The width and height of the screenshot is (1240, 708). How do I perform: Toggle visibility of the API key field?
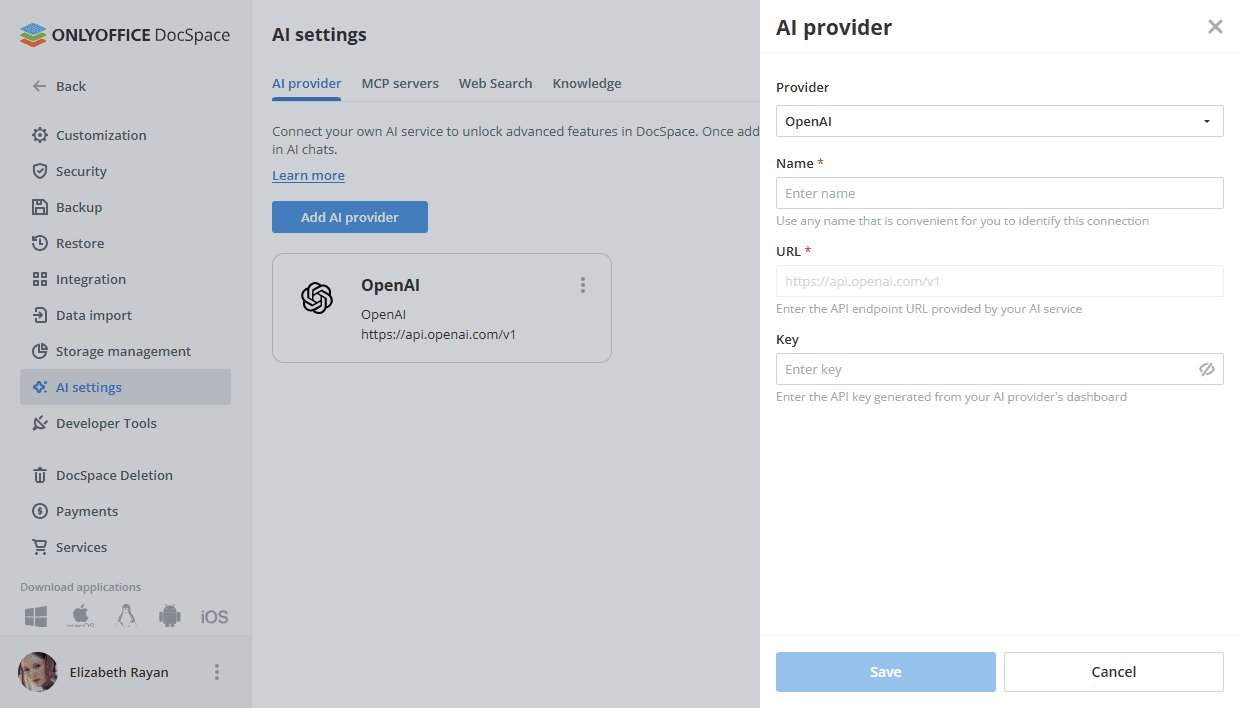pyautogui.click(x=1207, y=369)
